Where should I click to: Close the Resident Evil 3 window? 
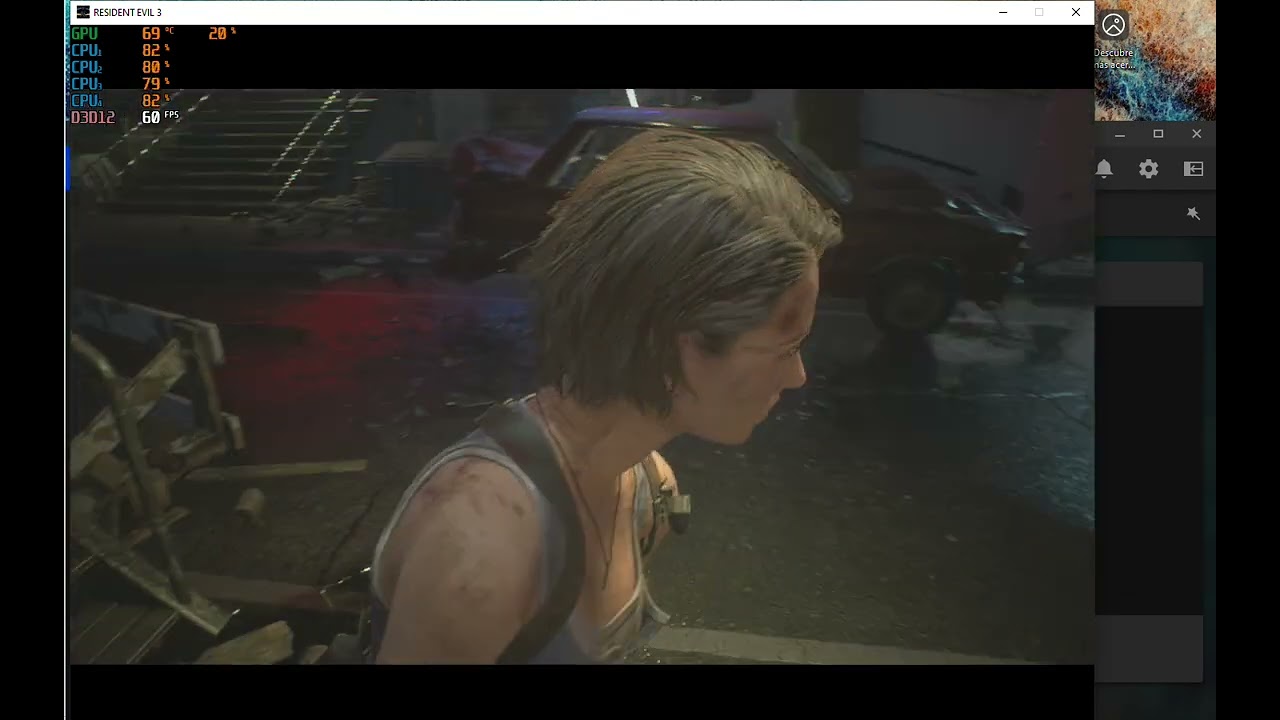coord(1076,12)
